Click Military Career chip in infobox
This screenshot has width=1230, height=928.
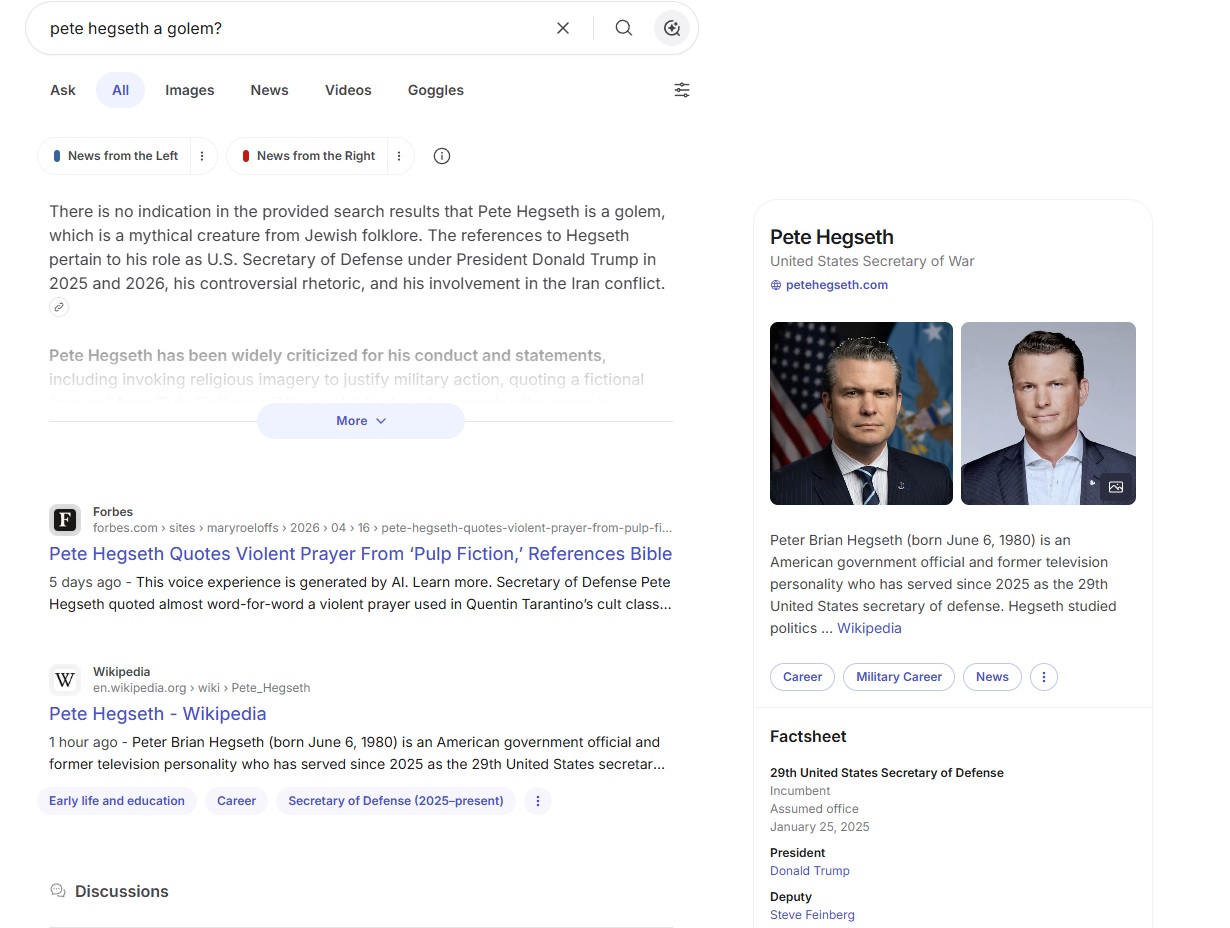click(899, 677)
